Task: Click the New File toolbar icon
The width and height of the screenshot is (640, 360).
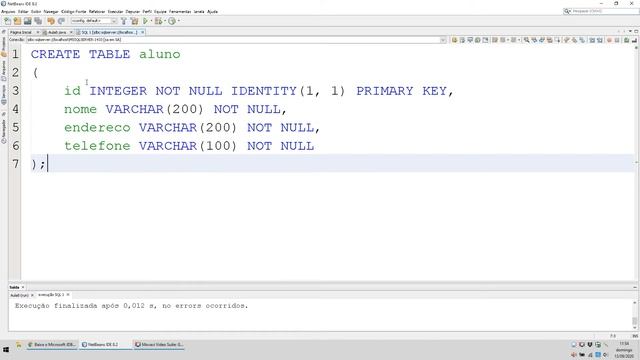Action: click(x=7, y=21)
